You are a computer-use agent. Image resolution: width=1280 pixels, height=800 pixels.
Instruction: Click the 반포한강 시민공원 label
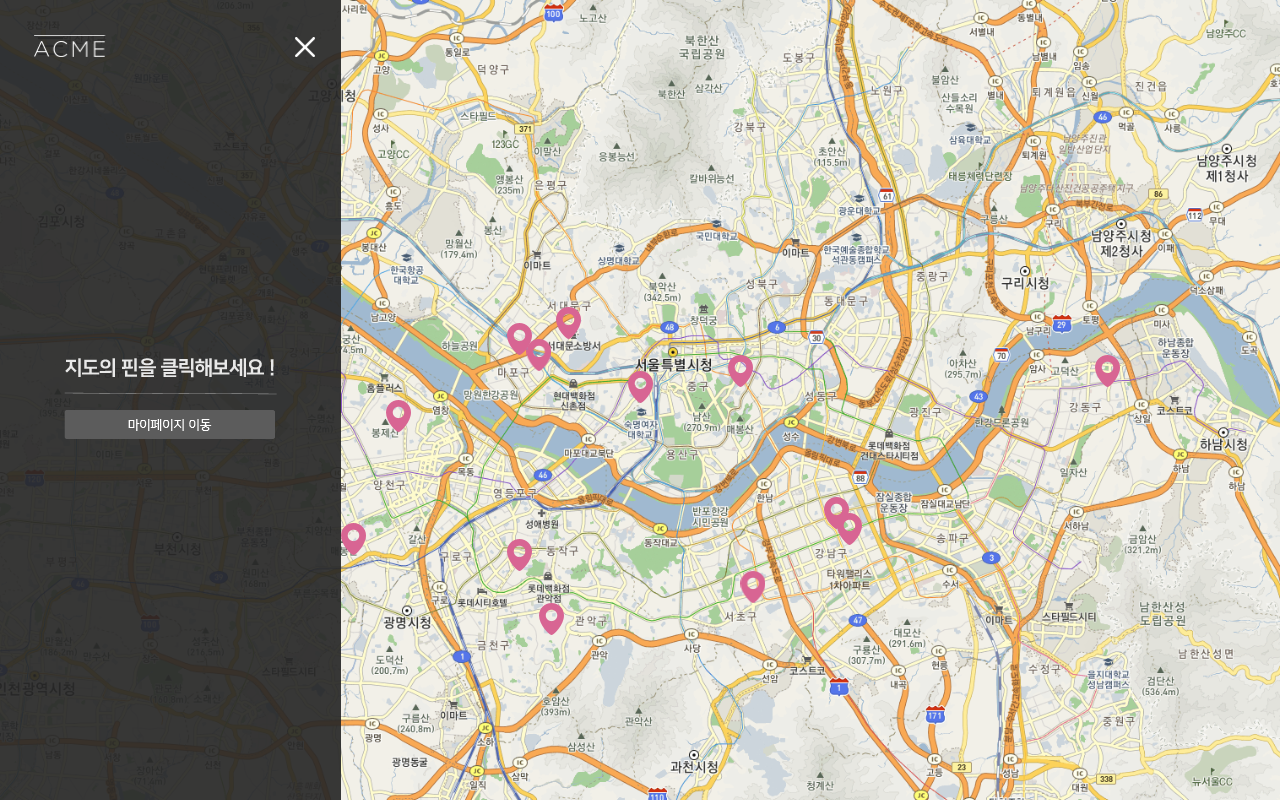coord(710,516)
